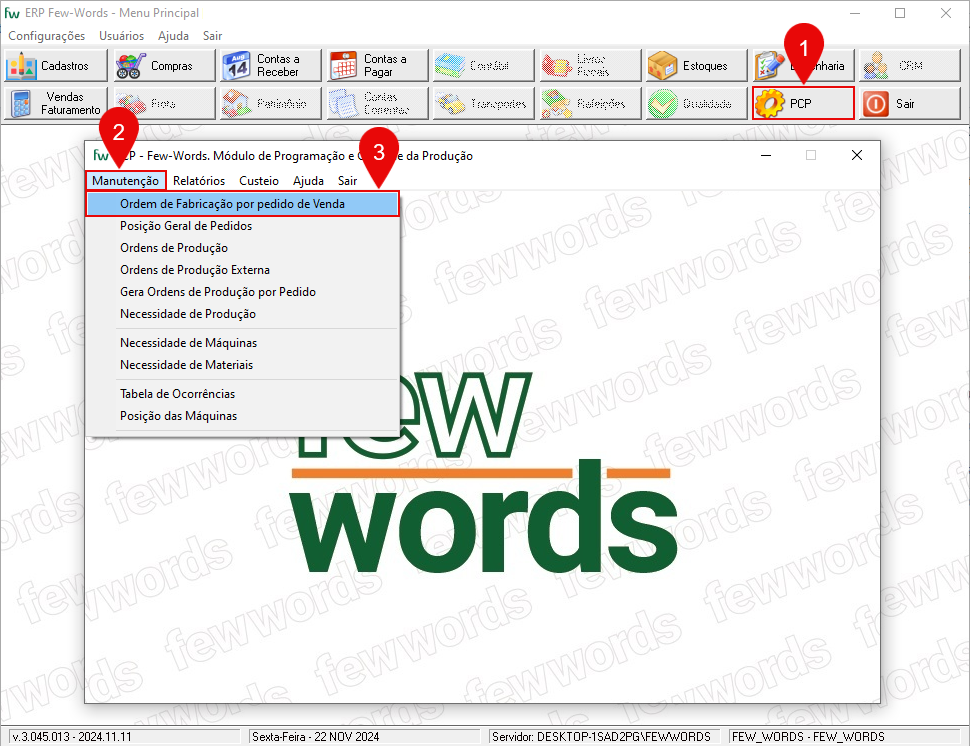This screenshot has width=970, height=746.
Task: Open Tabela de Ocorrências
Action: (242, 394)
